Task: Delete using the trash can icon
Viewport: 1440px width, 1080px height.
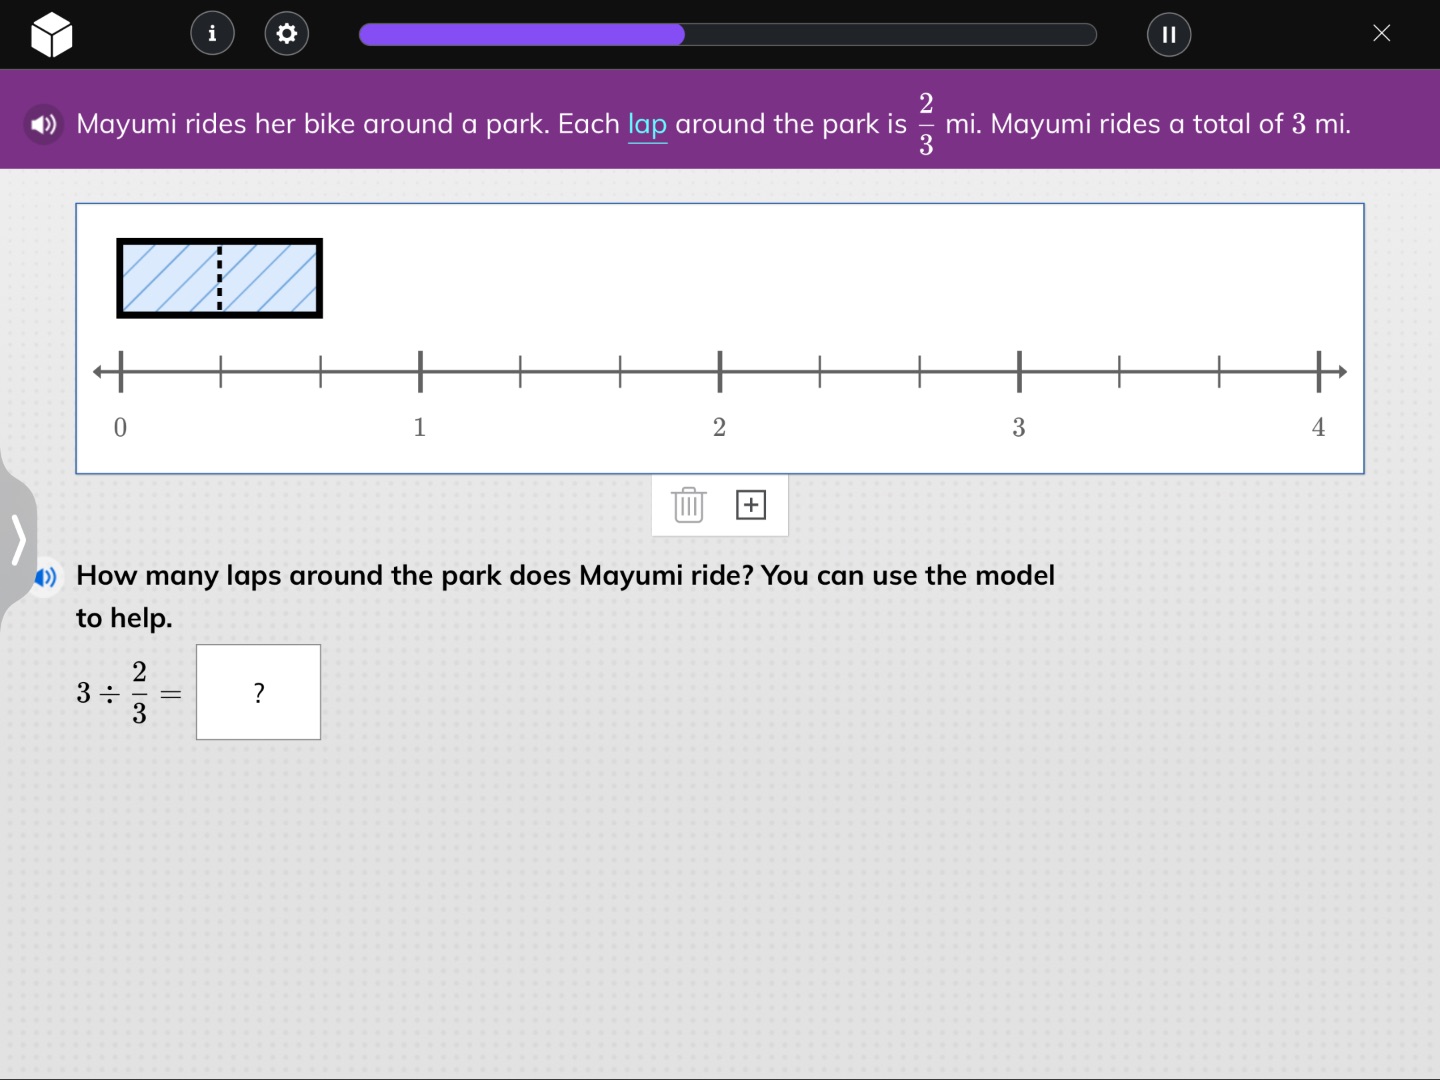Action: coord(688,505)
